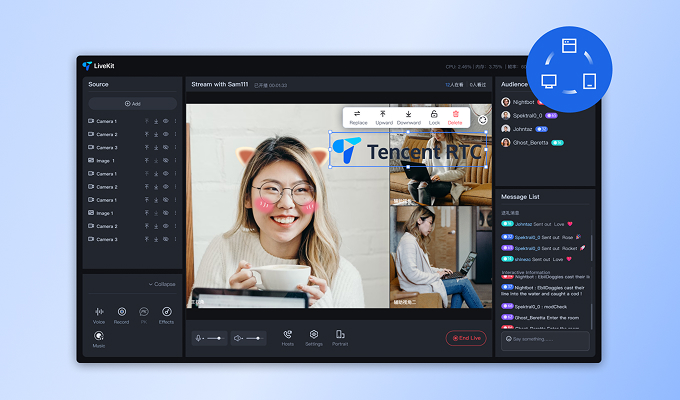Click Johntaz's avatar in Audience list
The image size is (680, 400).
[x=506, y=129]
